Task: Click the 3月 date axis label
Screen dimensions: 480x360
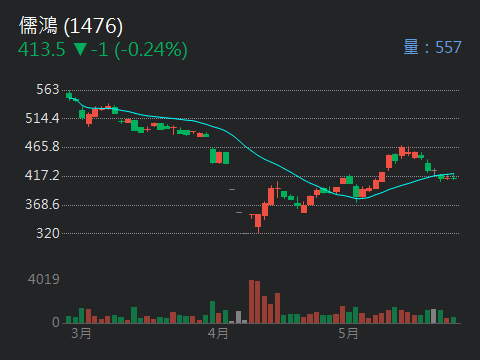Action: coord(81,333)
